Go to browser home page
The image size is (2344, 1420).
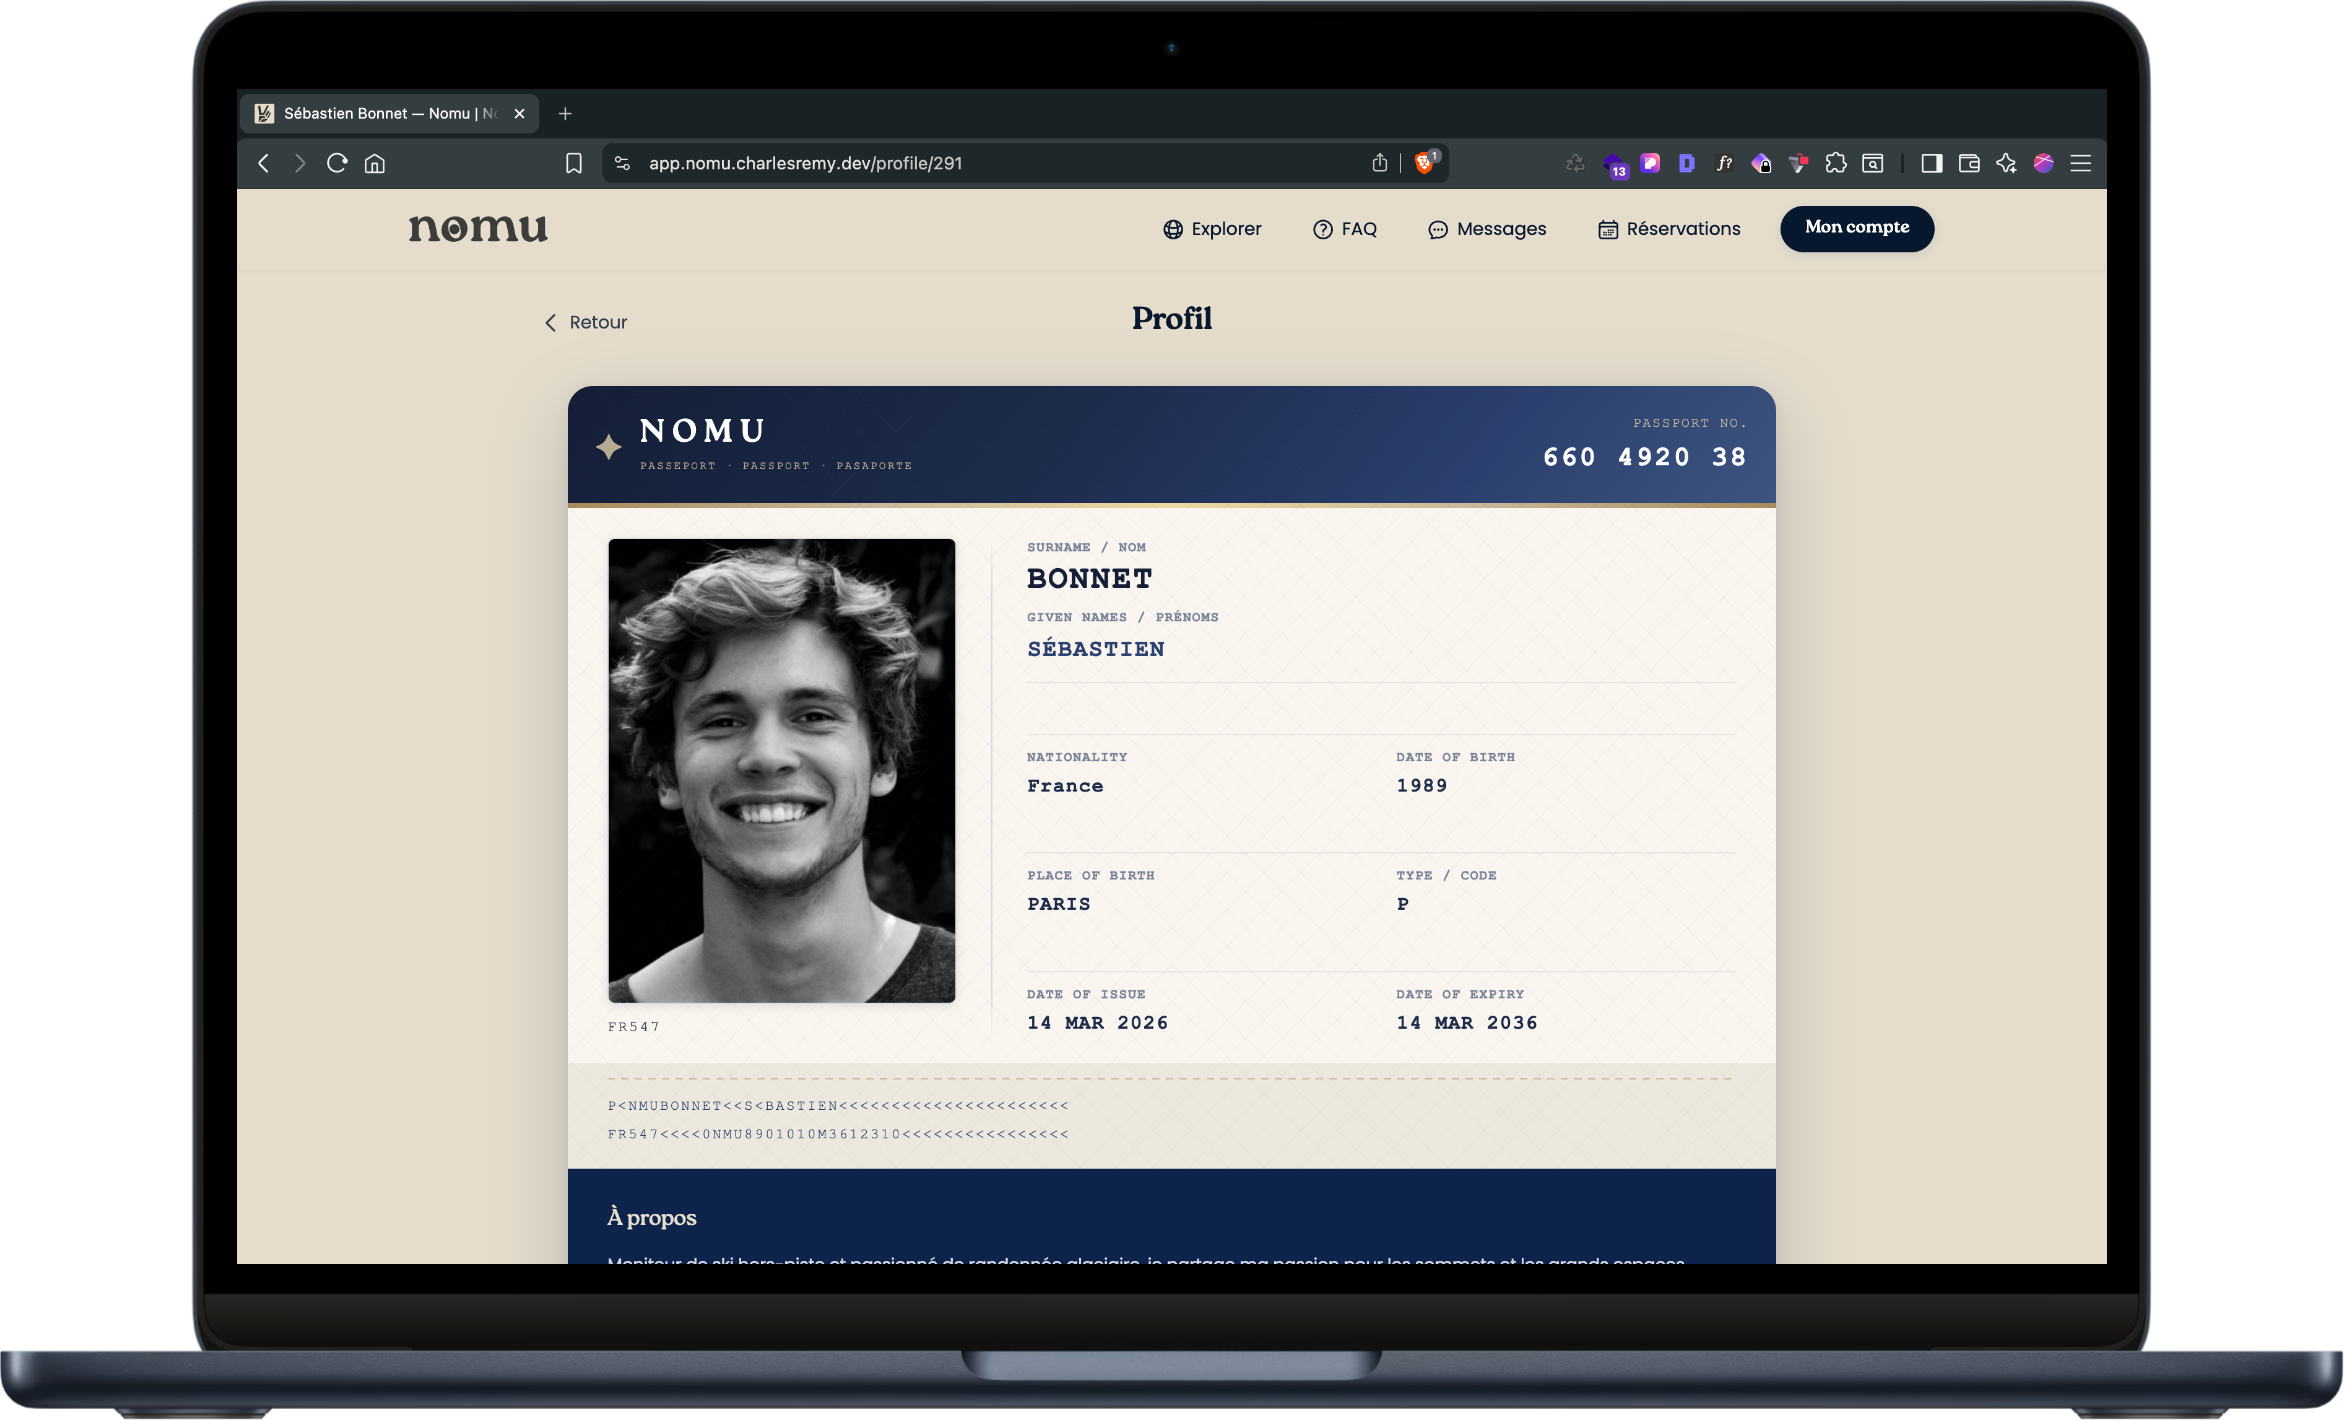click(x=375, y=163)
